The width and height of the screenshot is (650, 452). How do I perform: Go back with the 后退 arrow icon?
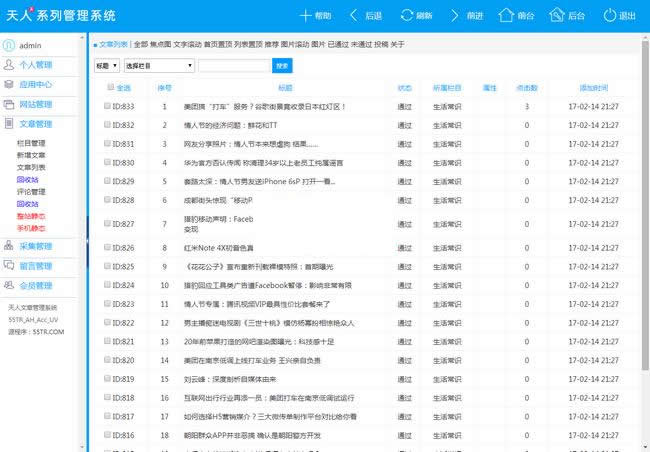pyautogui.click(x=354, y=16)
